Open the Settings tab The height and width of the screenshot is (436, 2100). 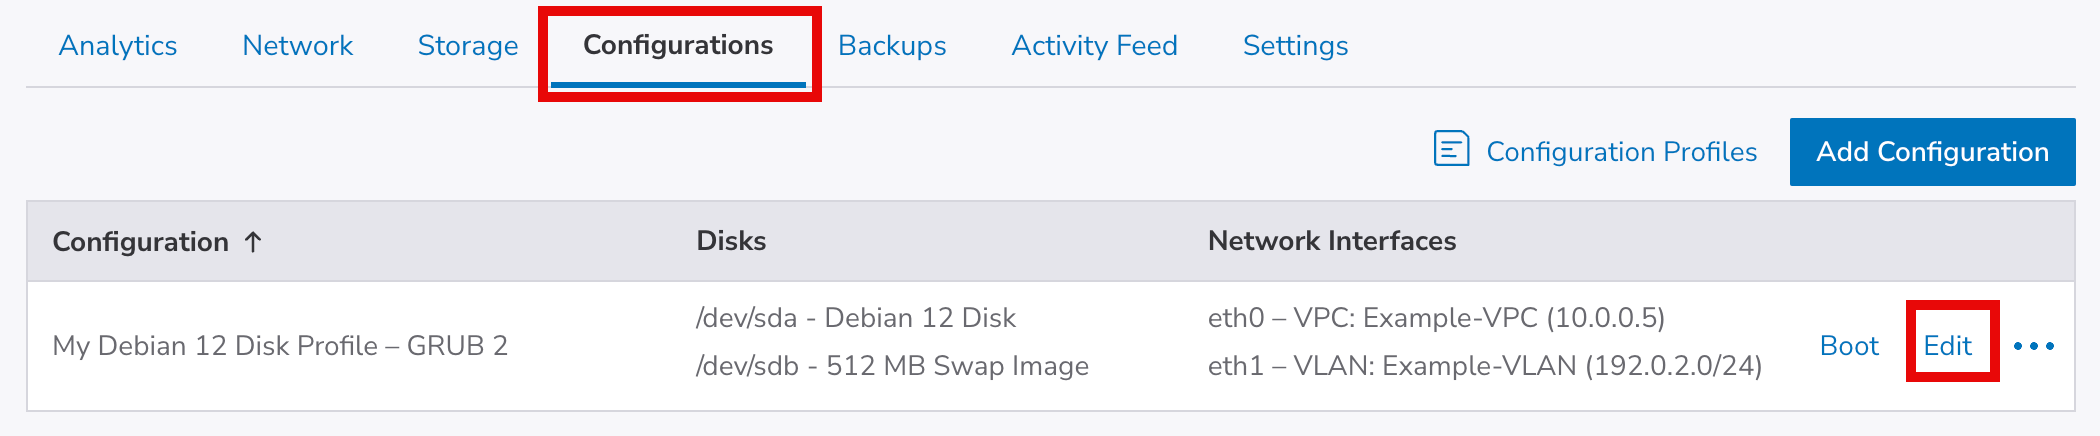pyautogui.click(x=1295, y=46)
